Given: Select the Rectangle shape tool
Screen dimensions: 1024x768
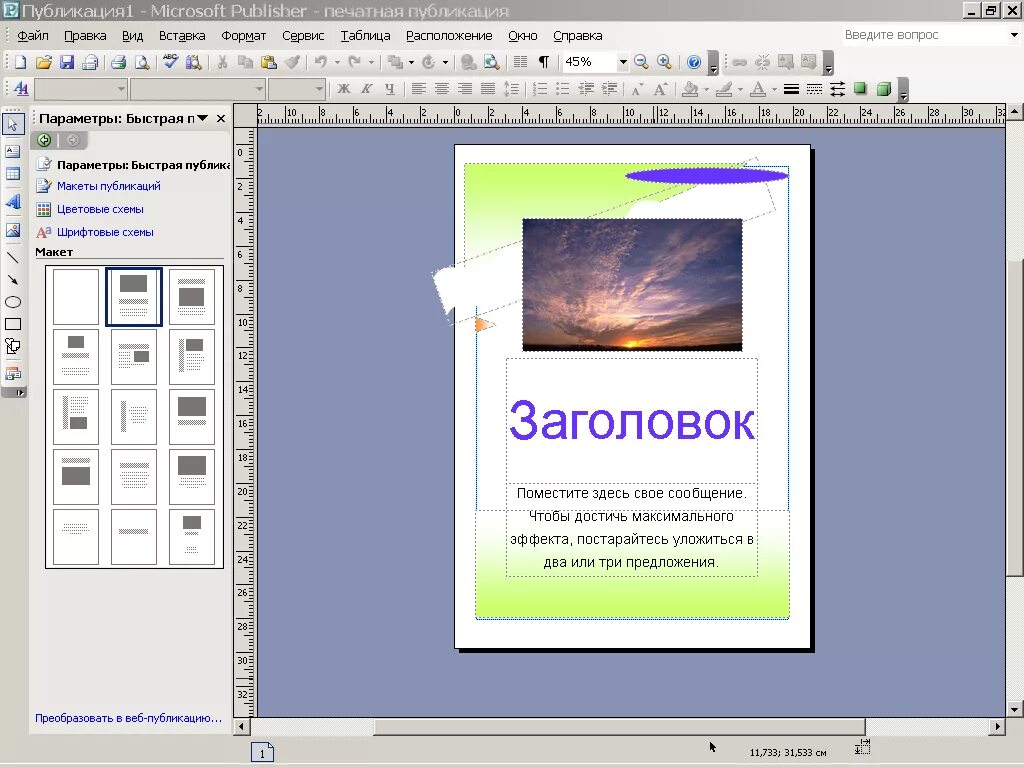Looking at the screenshot, I should pos(13,325).
